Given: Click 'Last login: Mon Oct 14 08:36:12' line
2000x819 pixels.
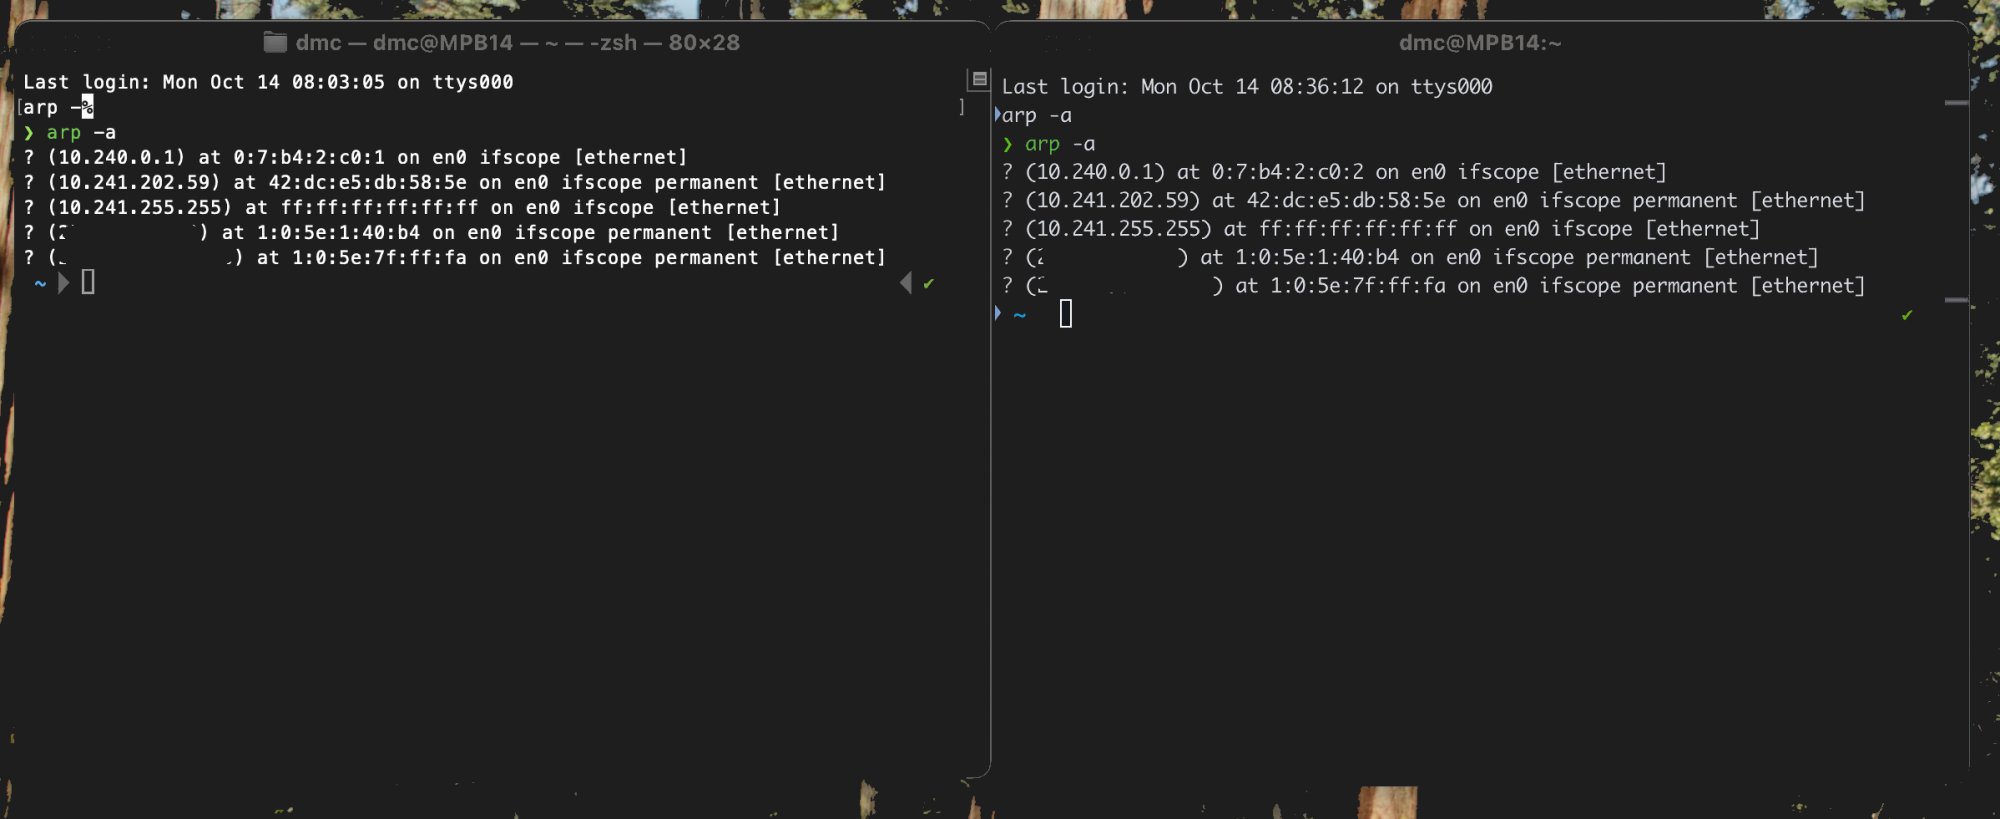Looking at the screenshot, I should point(1247,87).
